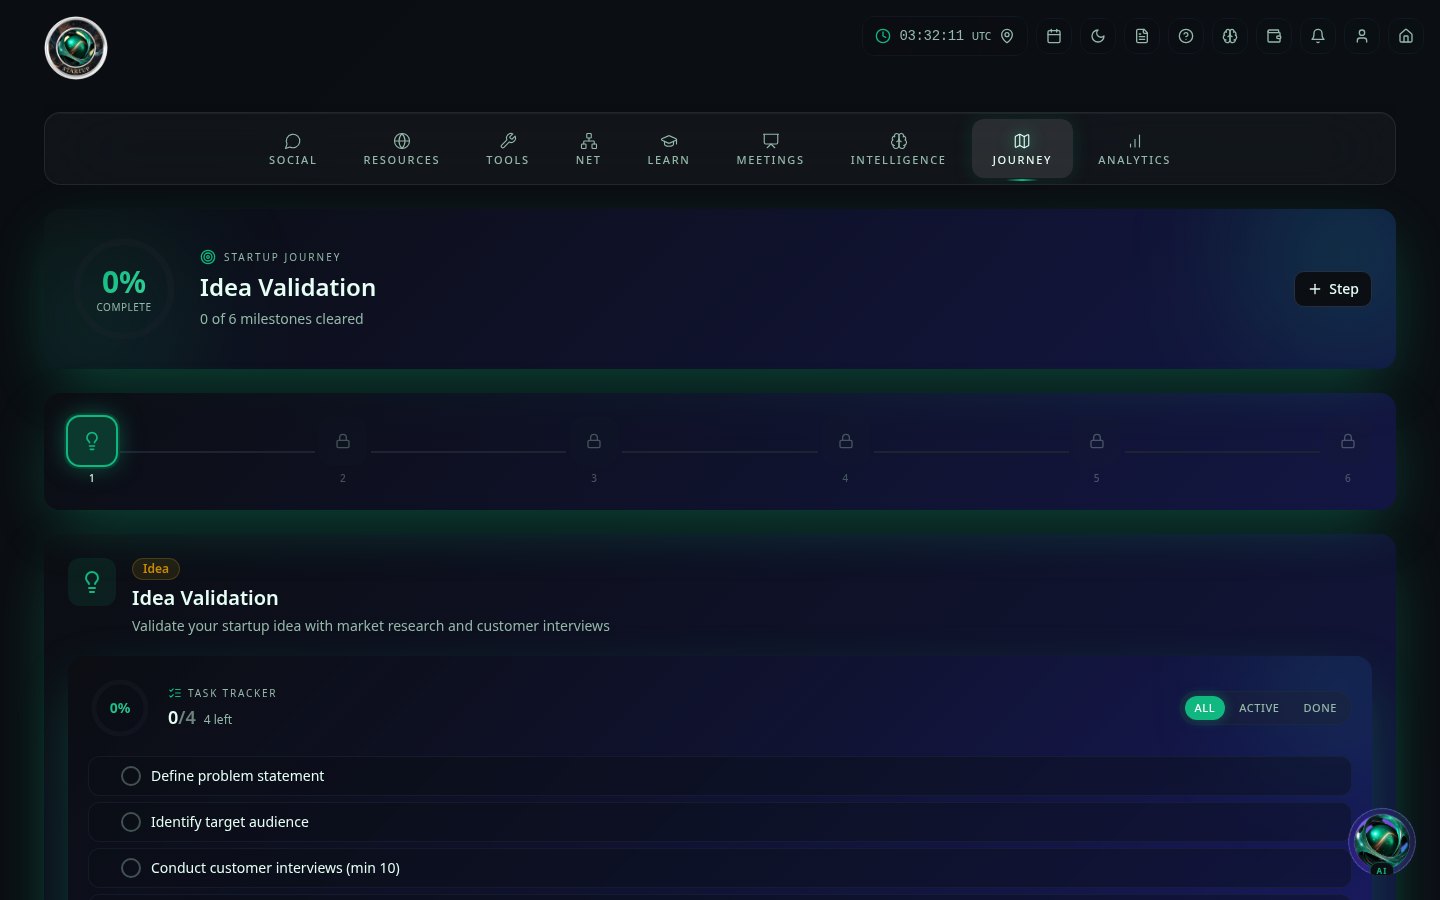Open the Analytics tab
Screen dimensions: 1440x900
point(1134,149)
